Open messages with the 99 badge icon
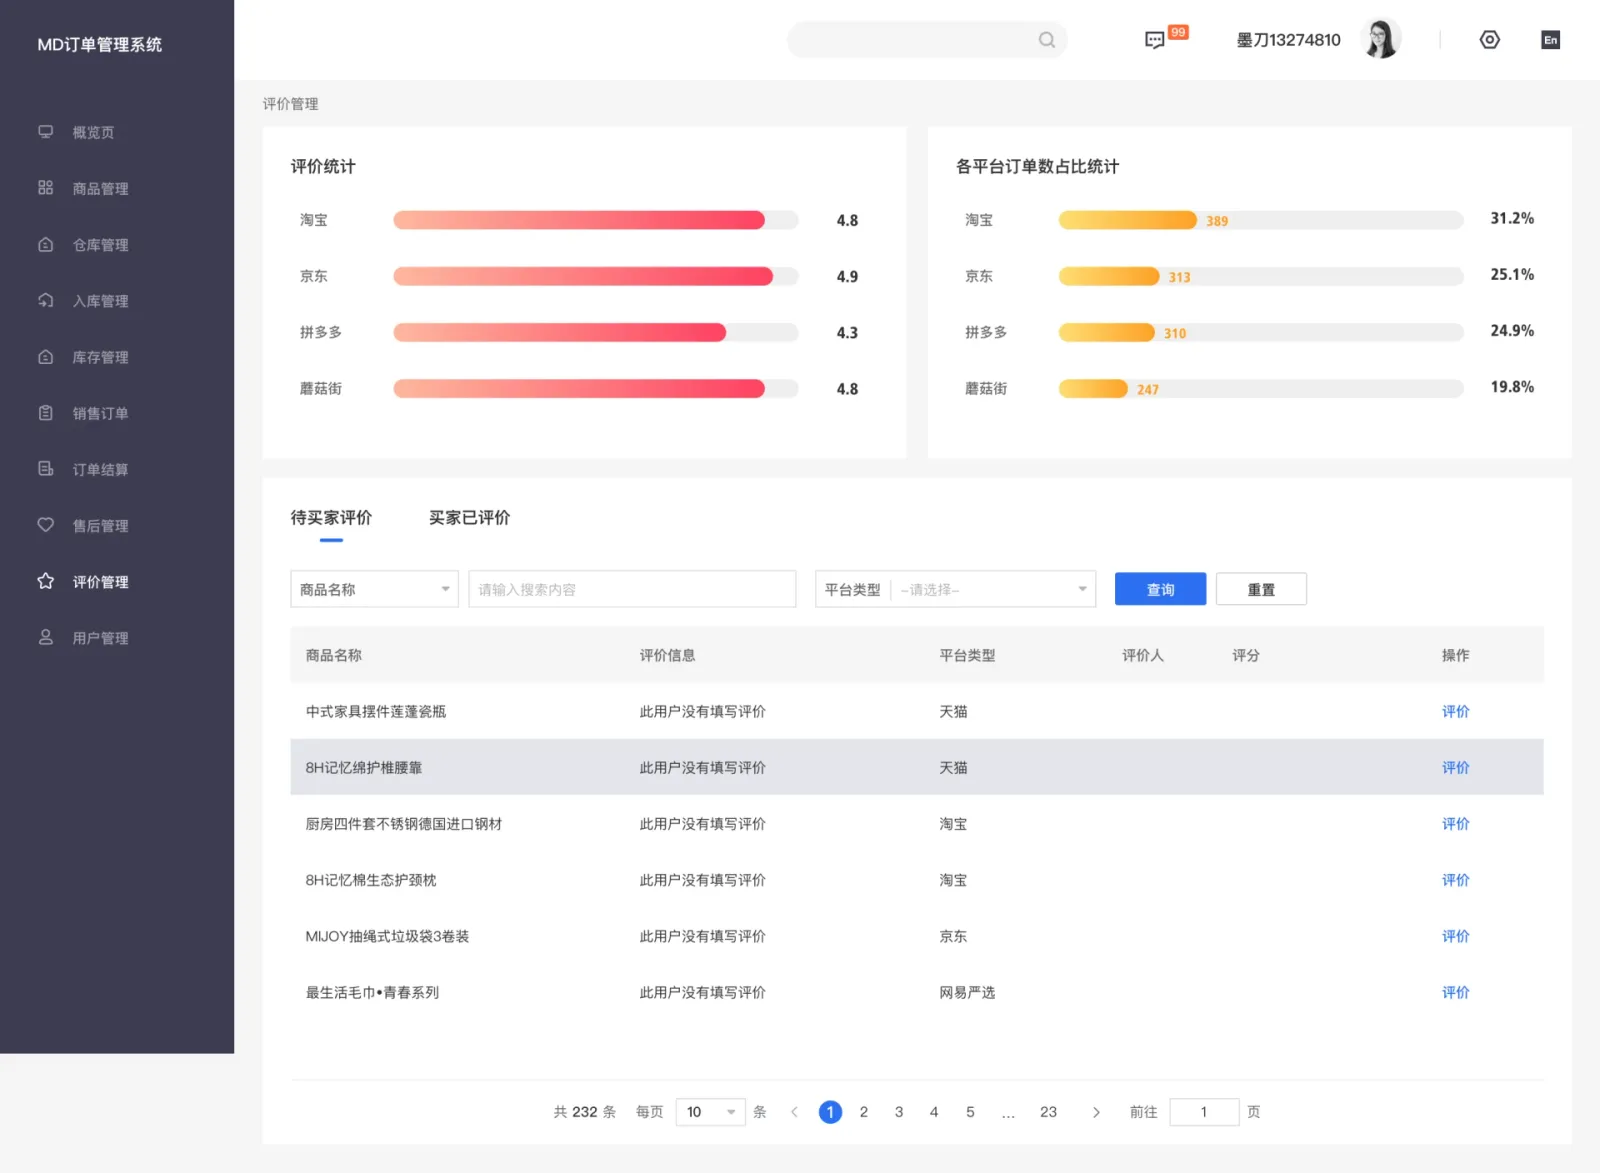Viewport: 1600px width, 1173px height. click(x=1155, y=40)
